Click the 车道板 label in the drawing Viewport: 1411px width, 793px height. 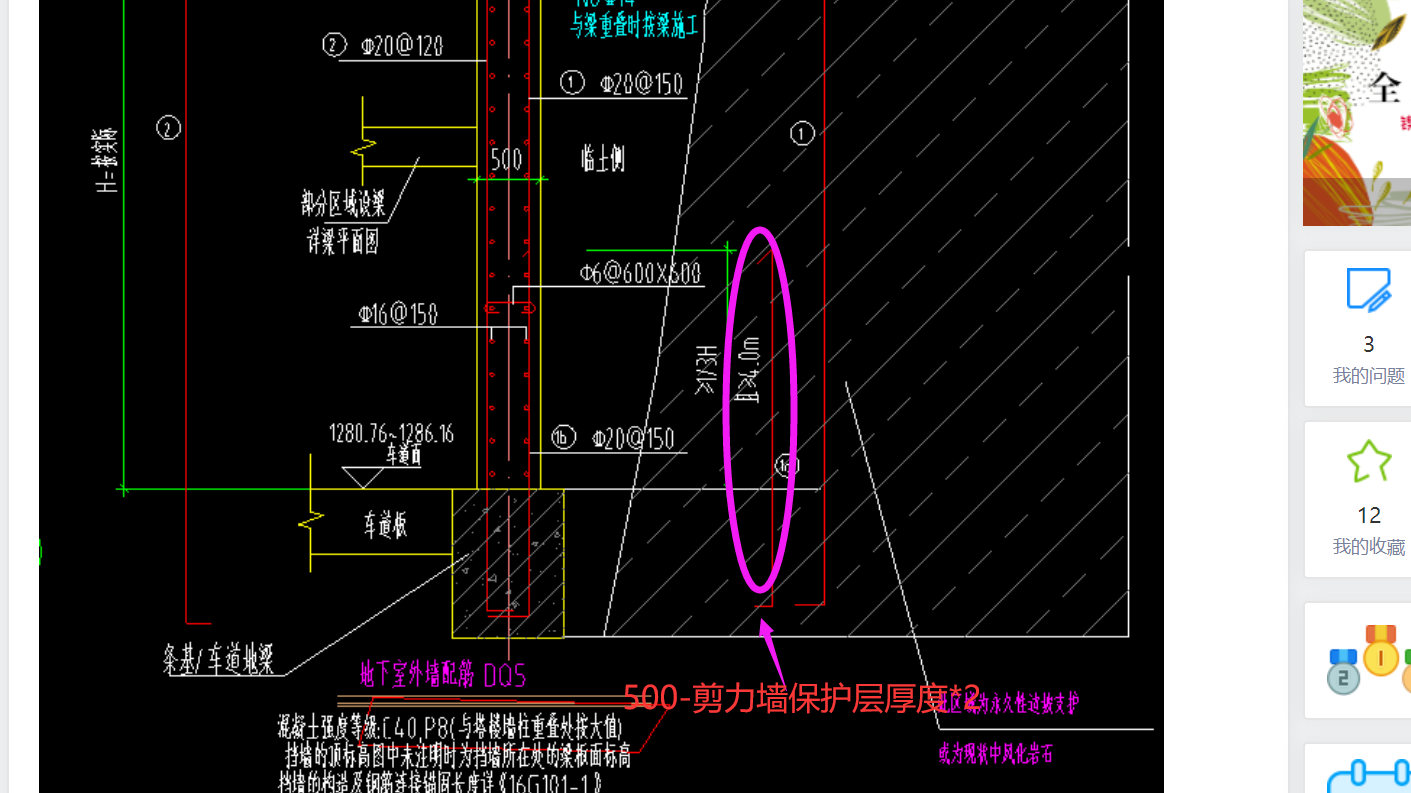tap(385, 526)
